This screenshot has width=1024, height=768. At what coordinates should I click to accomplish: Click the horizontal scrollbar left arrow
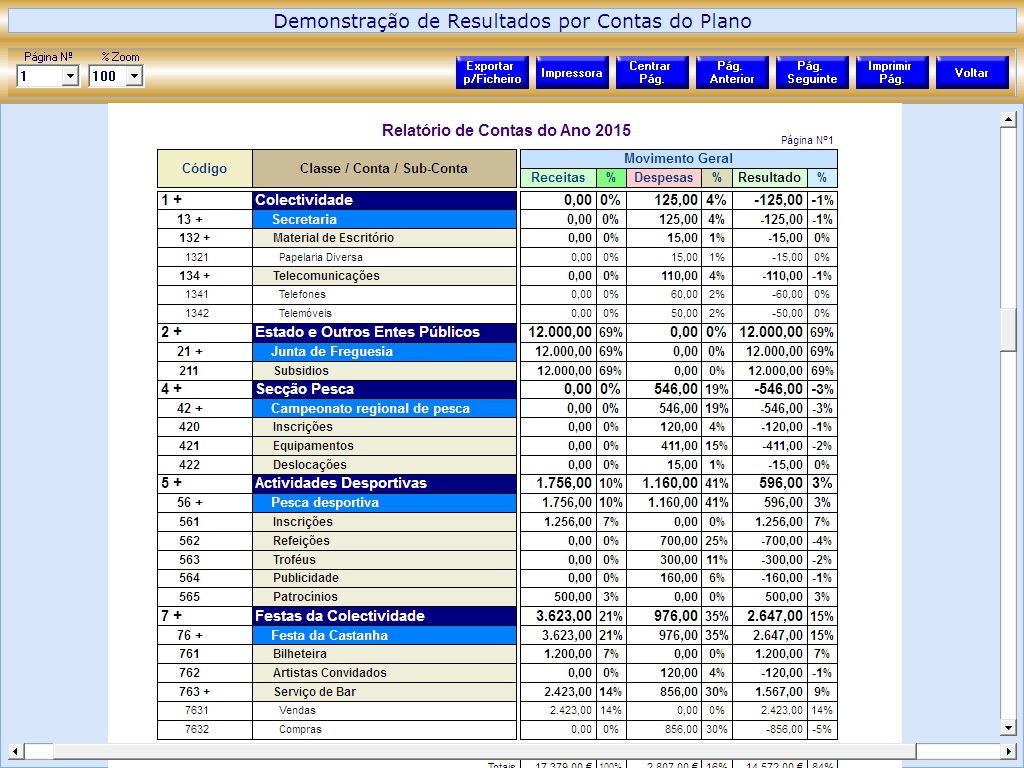[x=15, y=751]
